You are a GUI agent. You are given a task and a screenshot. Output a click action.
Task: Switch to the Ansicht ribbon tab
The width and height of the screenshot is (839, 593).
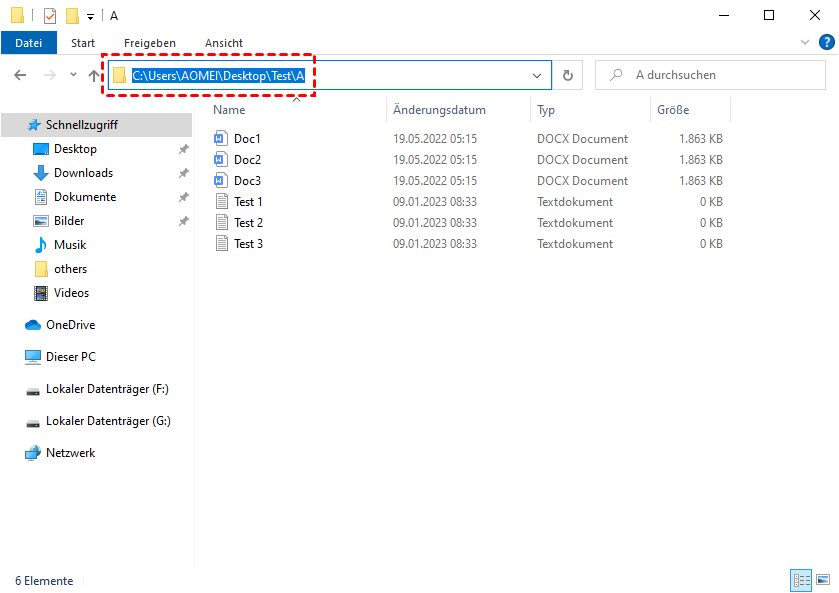[224, 43]
